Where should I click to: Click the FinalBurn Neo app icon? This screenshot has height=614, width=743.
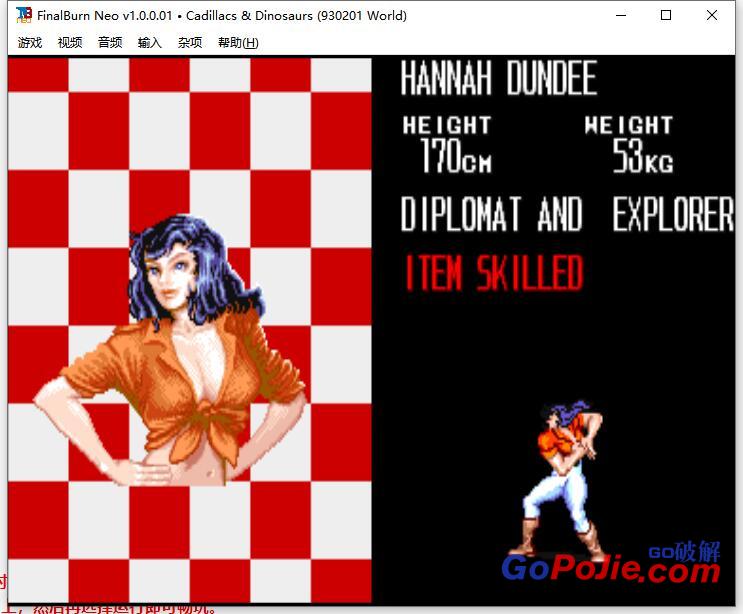tap(24, 15)
